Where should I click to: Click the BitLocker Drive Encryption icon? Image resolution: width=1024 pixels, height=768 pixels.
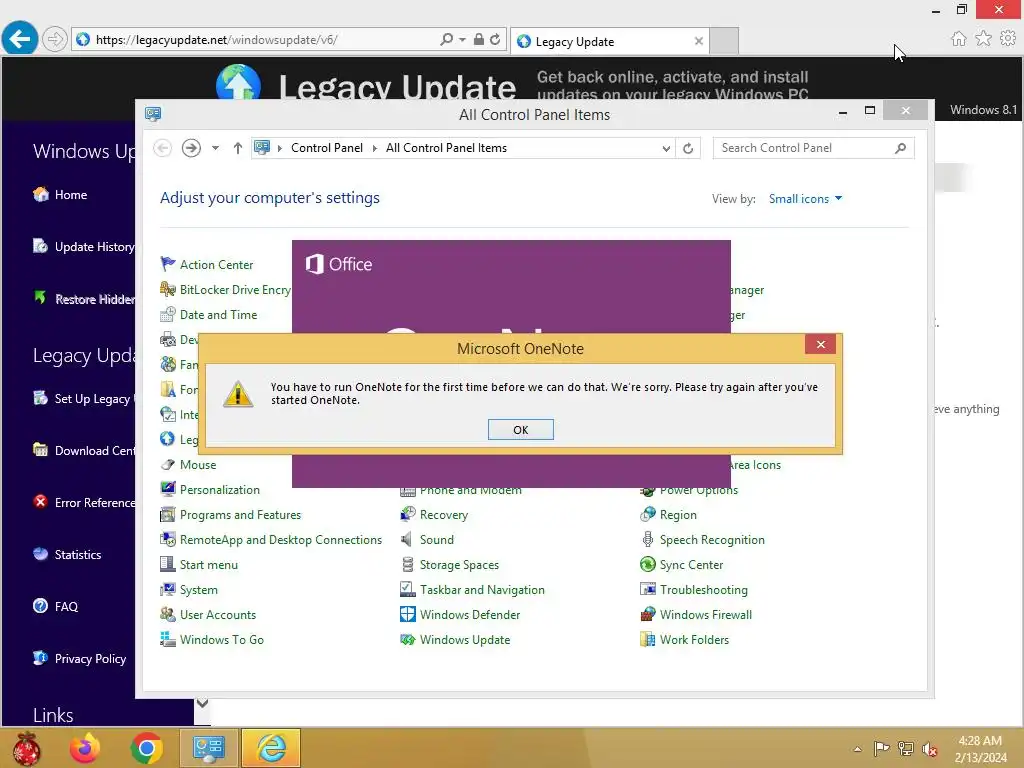[168, 289]
